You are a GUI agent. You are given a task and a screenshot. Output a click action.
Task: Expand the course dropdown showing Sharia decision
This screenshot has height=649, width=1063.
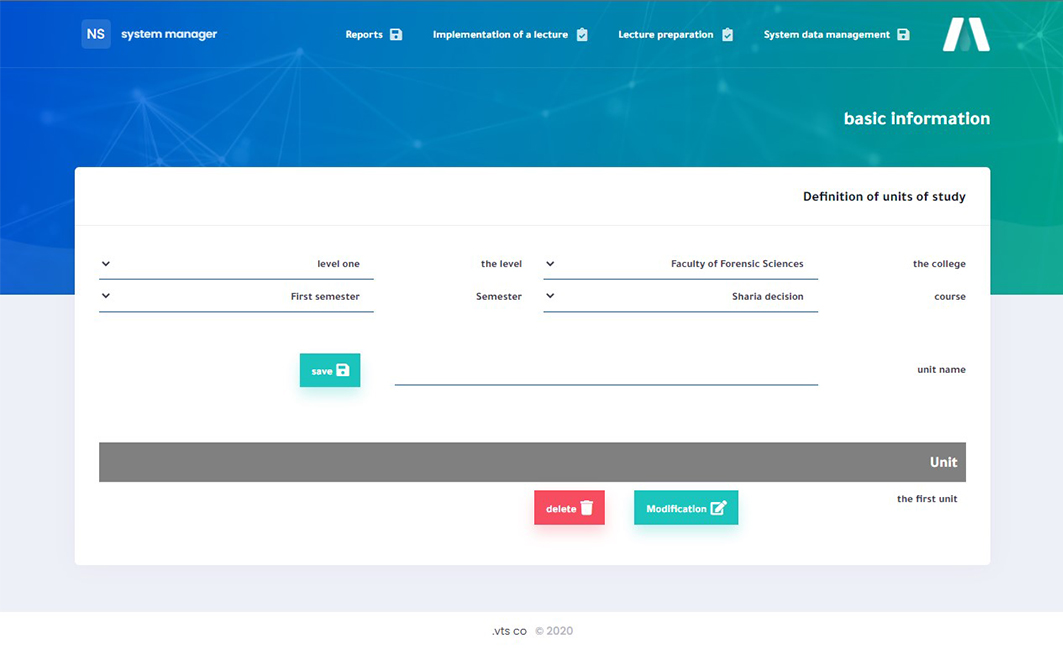pos(681,296)
